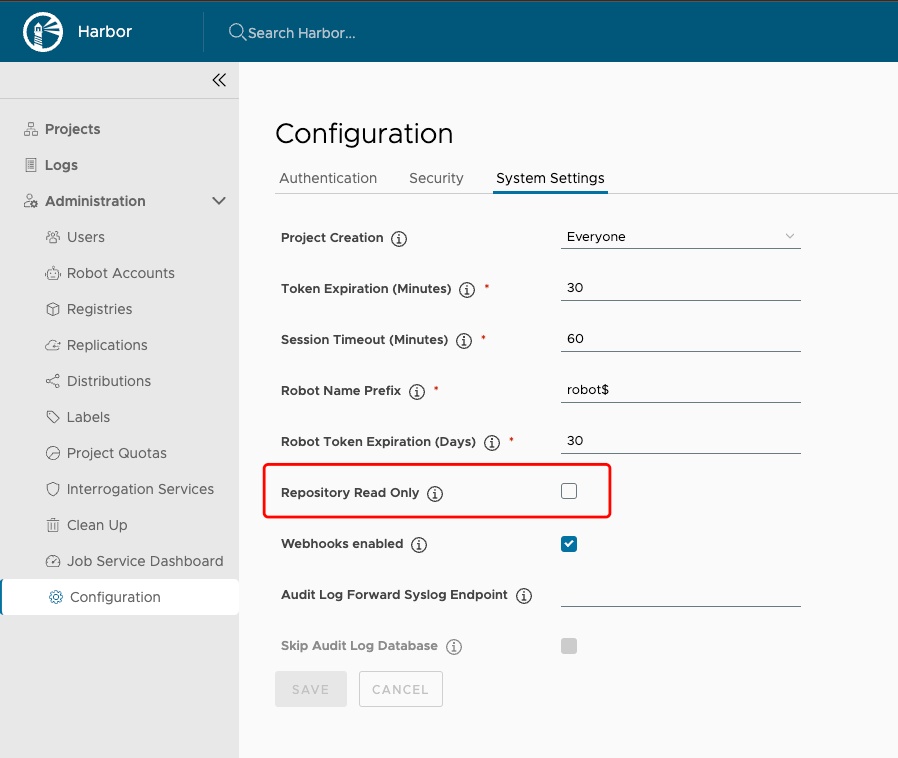Open the Project Creation dropdown

[x=680, y=237]
